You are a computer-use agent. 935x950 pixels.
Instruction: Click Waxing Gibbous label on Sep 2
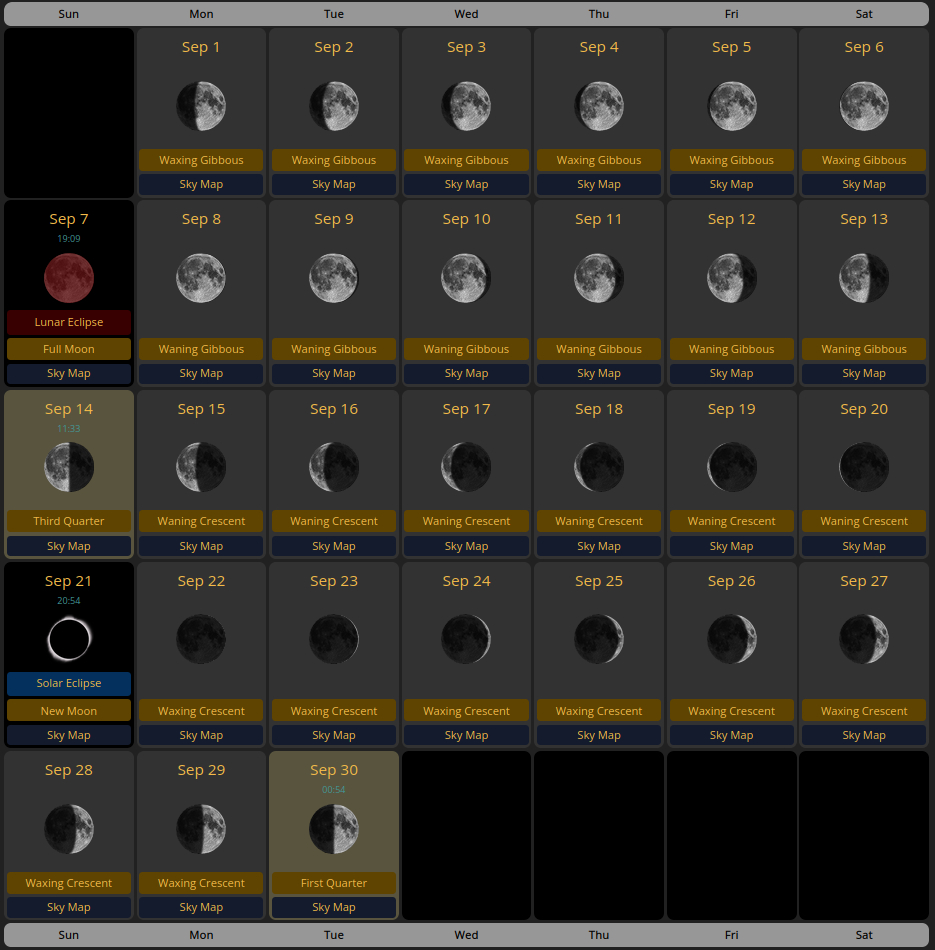coord(334,160)
